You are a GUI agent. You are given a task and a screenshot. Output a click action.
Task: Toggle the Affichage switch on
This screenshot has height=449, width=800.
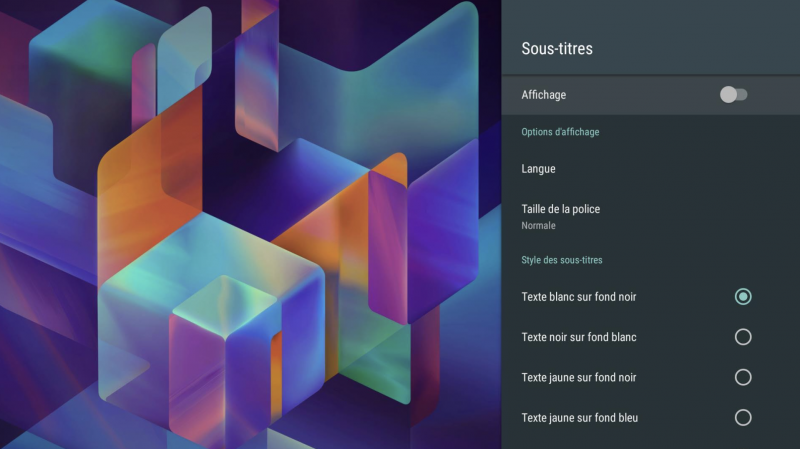[734, 95]
